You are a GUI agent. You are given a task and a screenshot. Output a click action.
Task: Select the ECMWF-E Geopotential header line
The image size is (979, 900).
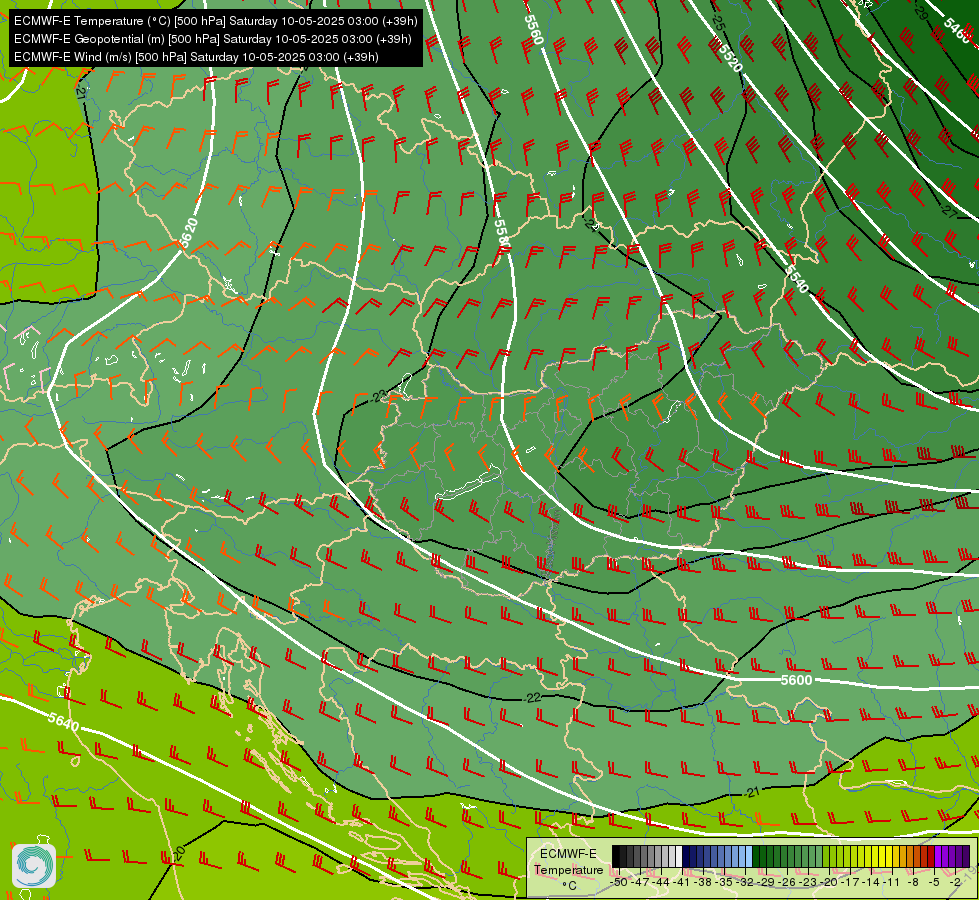click(x=213, y=39)
